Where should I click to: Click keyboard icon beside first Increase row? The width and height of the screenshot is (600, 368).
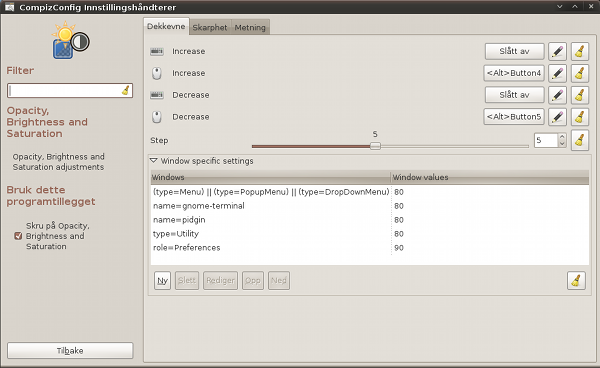point(157,51)
